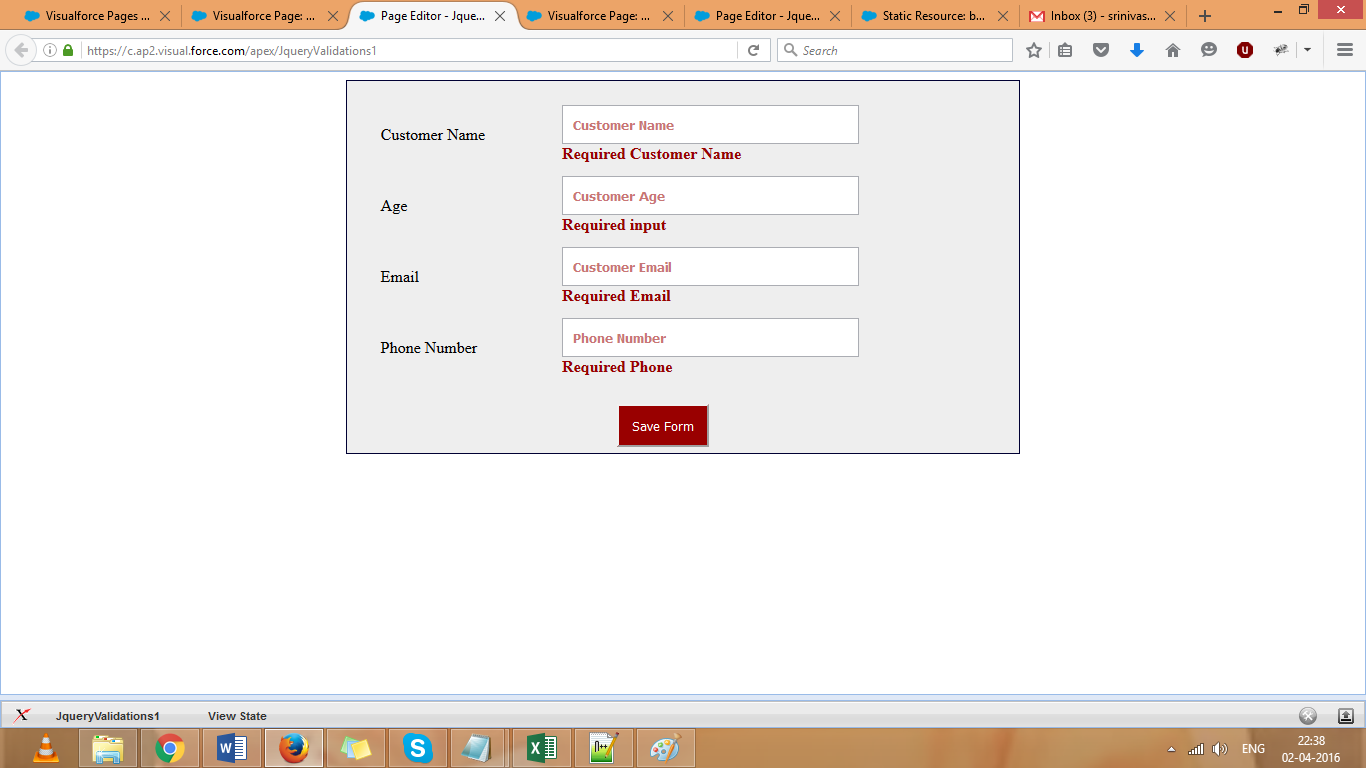Launch Skype from the taskbar
The height and width of the screenshot is (768, 1366).
click(417, 747)
